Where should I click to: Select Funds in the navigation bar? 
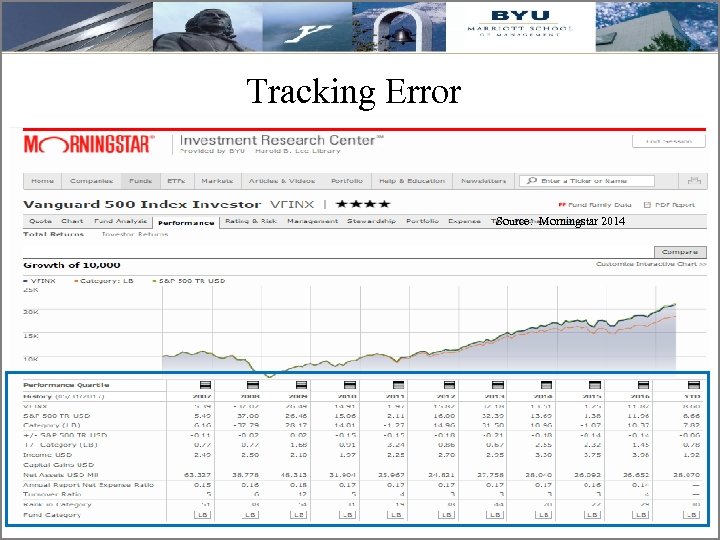click(x=141, y=181)
